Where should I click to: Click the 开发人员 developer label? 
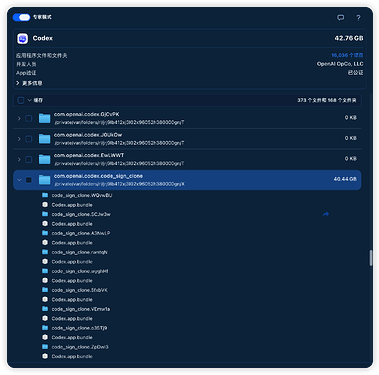[x=26, y=64]
